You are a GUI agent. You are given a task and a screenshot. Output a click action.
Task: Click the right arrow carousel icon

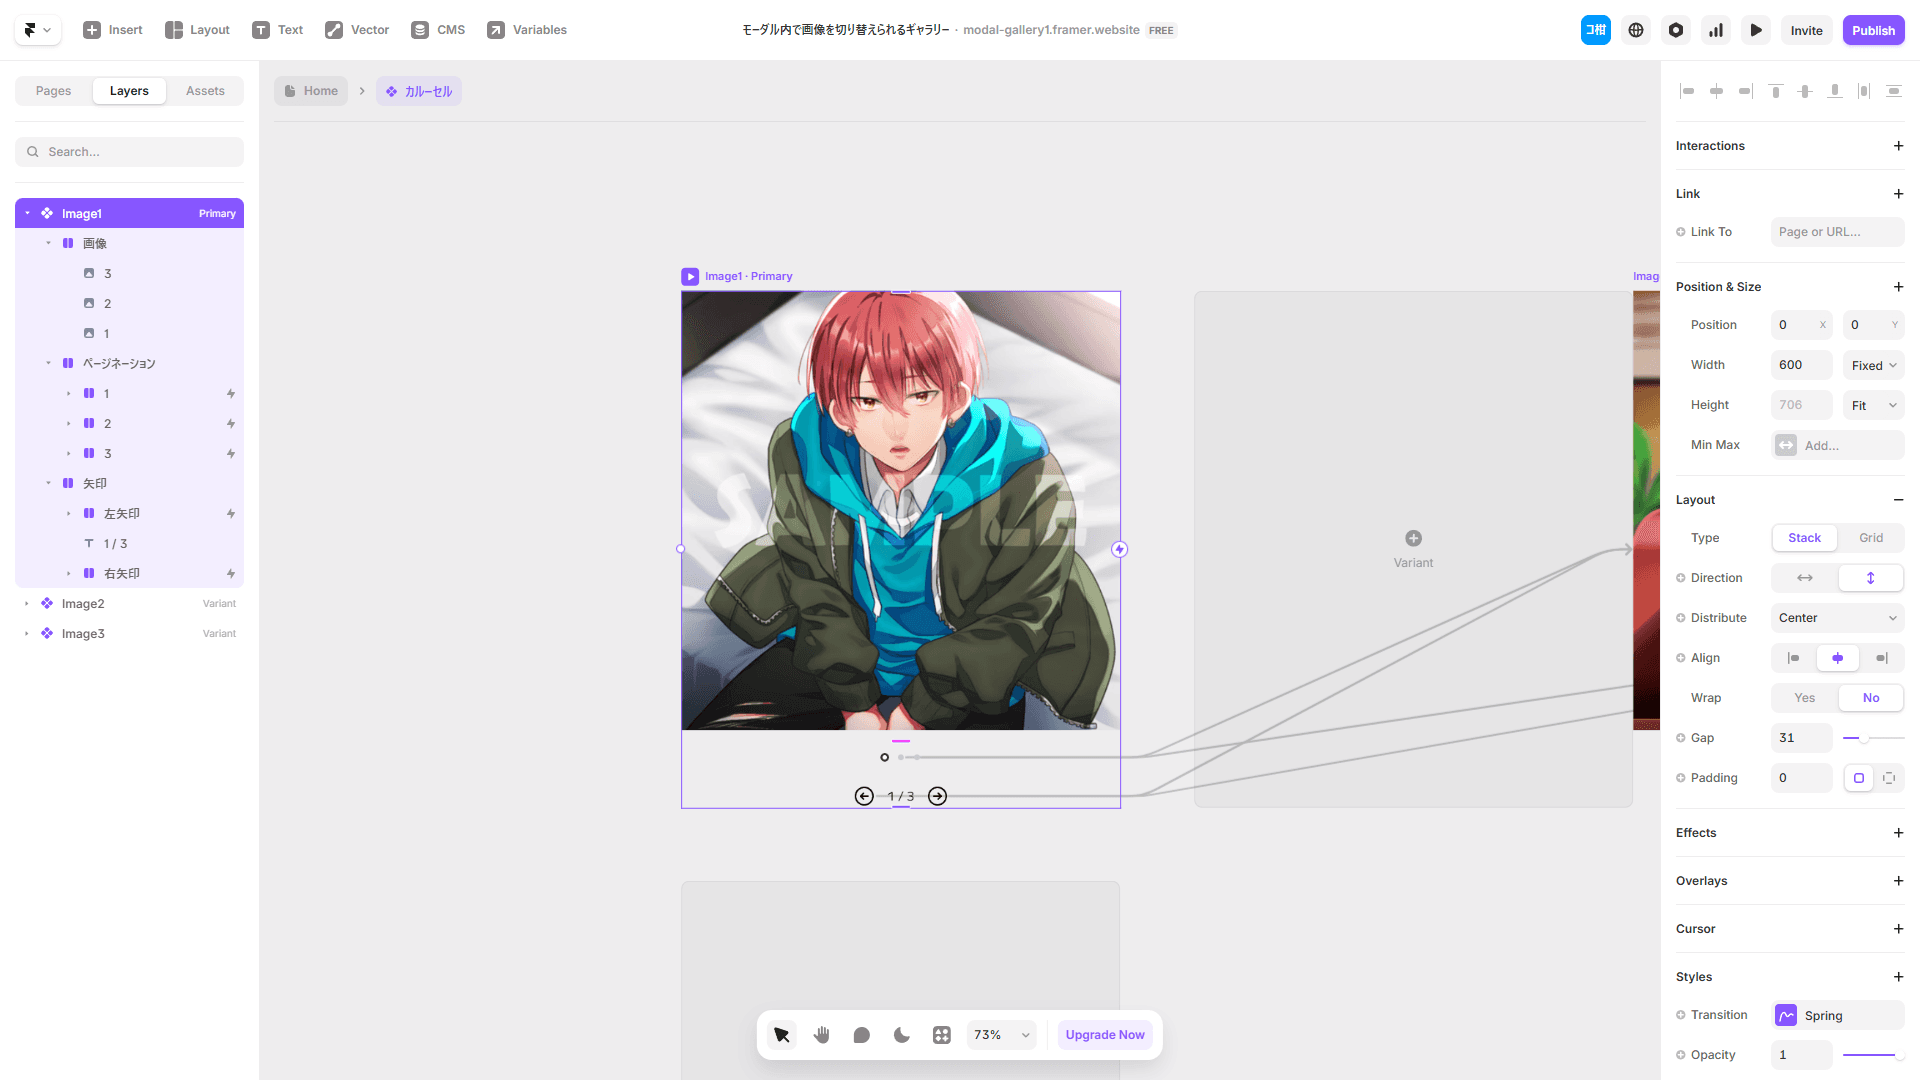937,796
